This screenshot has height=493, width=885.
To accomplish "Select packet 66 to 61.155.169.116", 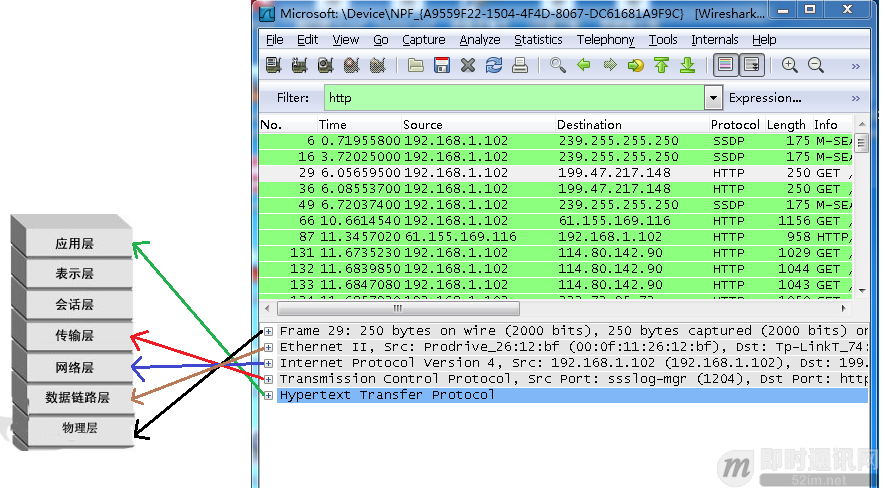I will tap(555, 221).
